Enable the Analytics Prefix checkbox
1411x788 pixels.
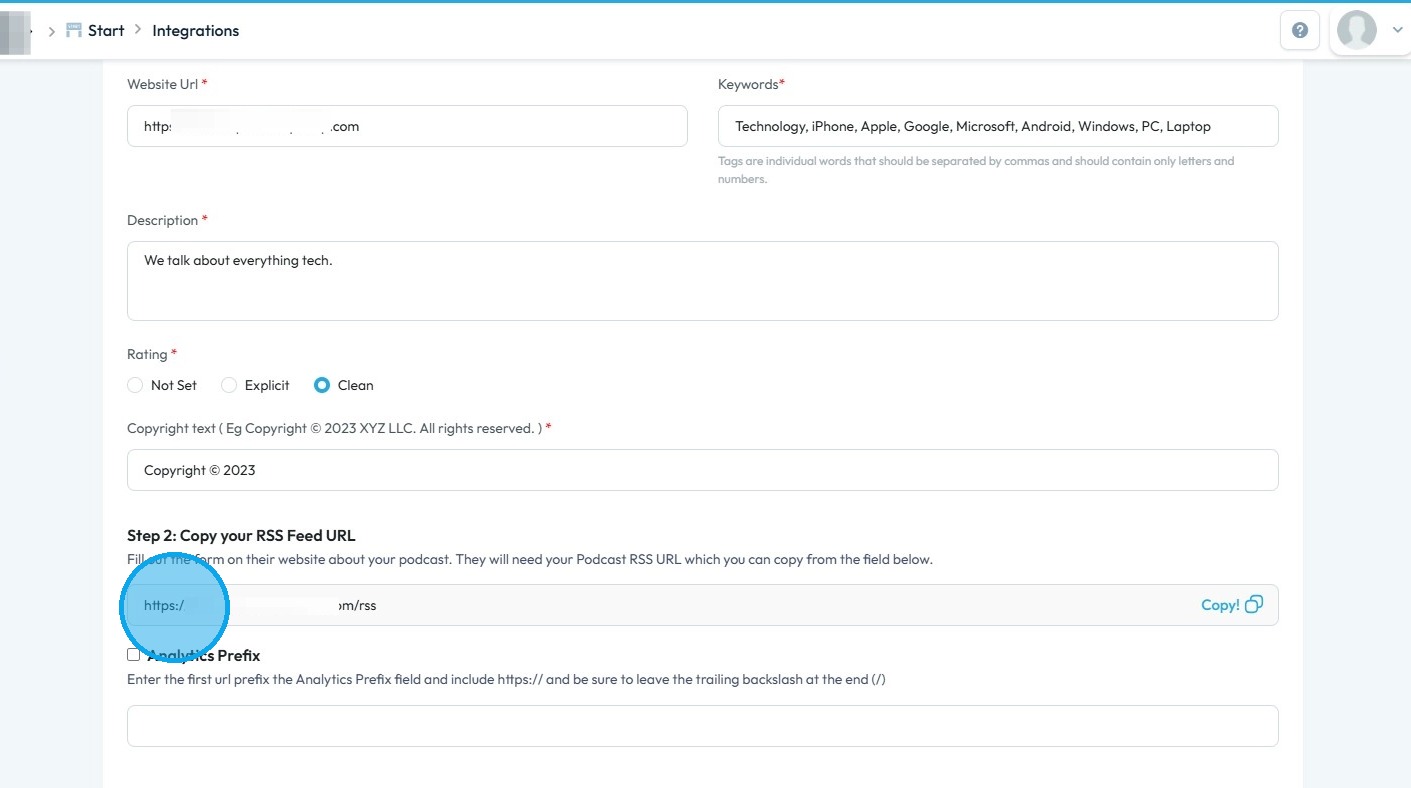click(133, 655)
